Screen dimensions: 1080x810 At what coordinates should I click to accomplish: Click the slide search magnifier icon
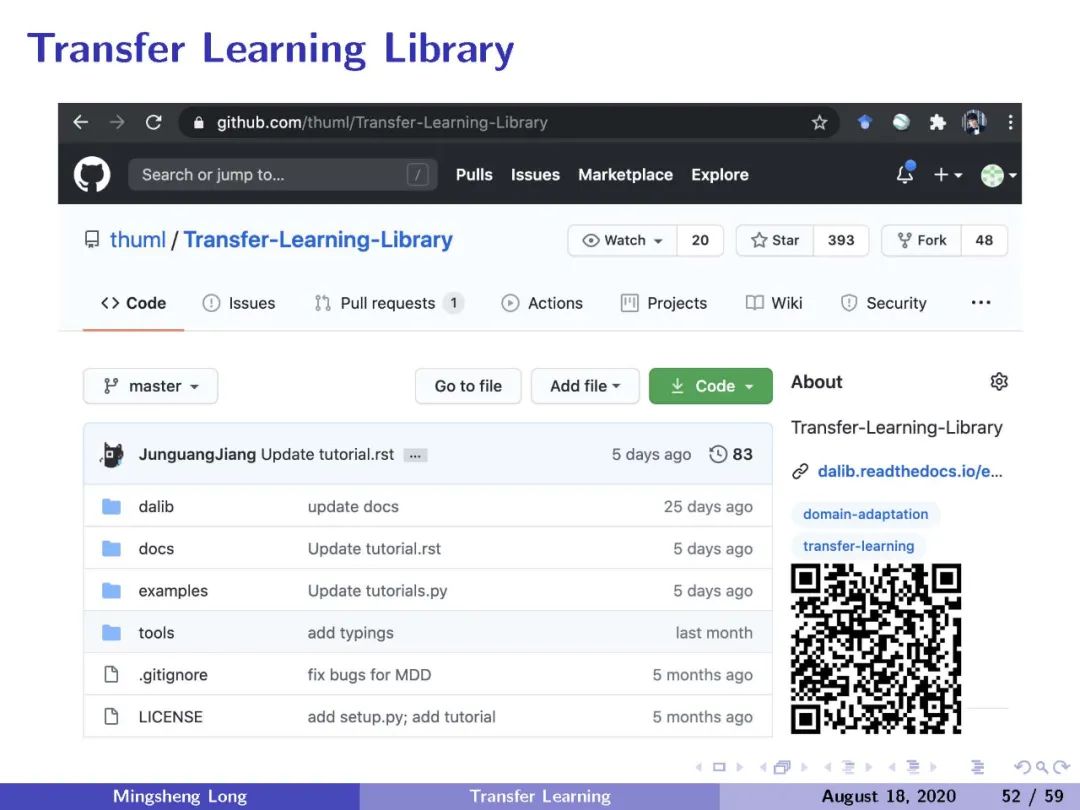coord(1041,767)
